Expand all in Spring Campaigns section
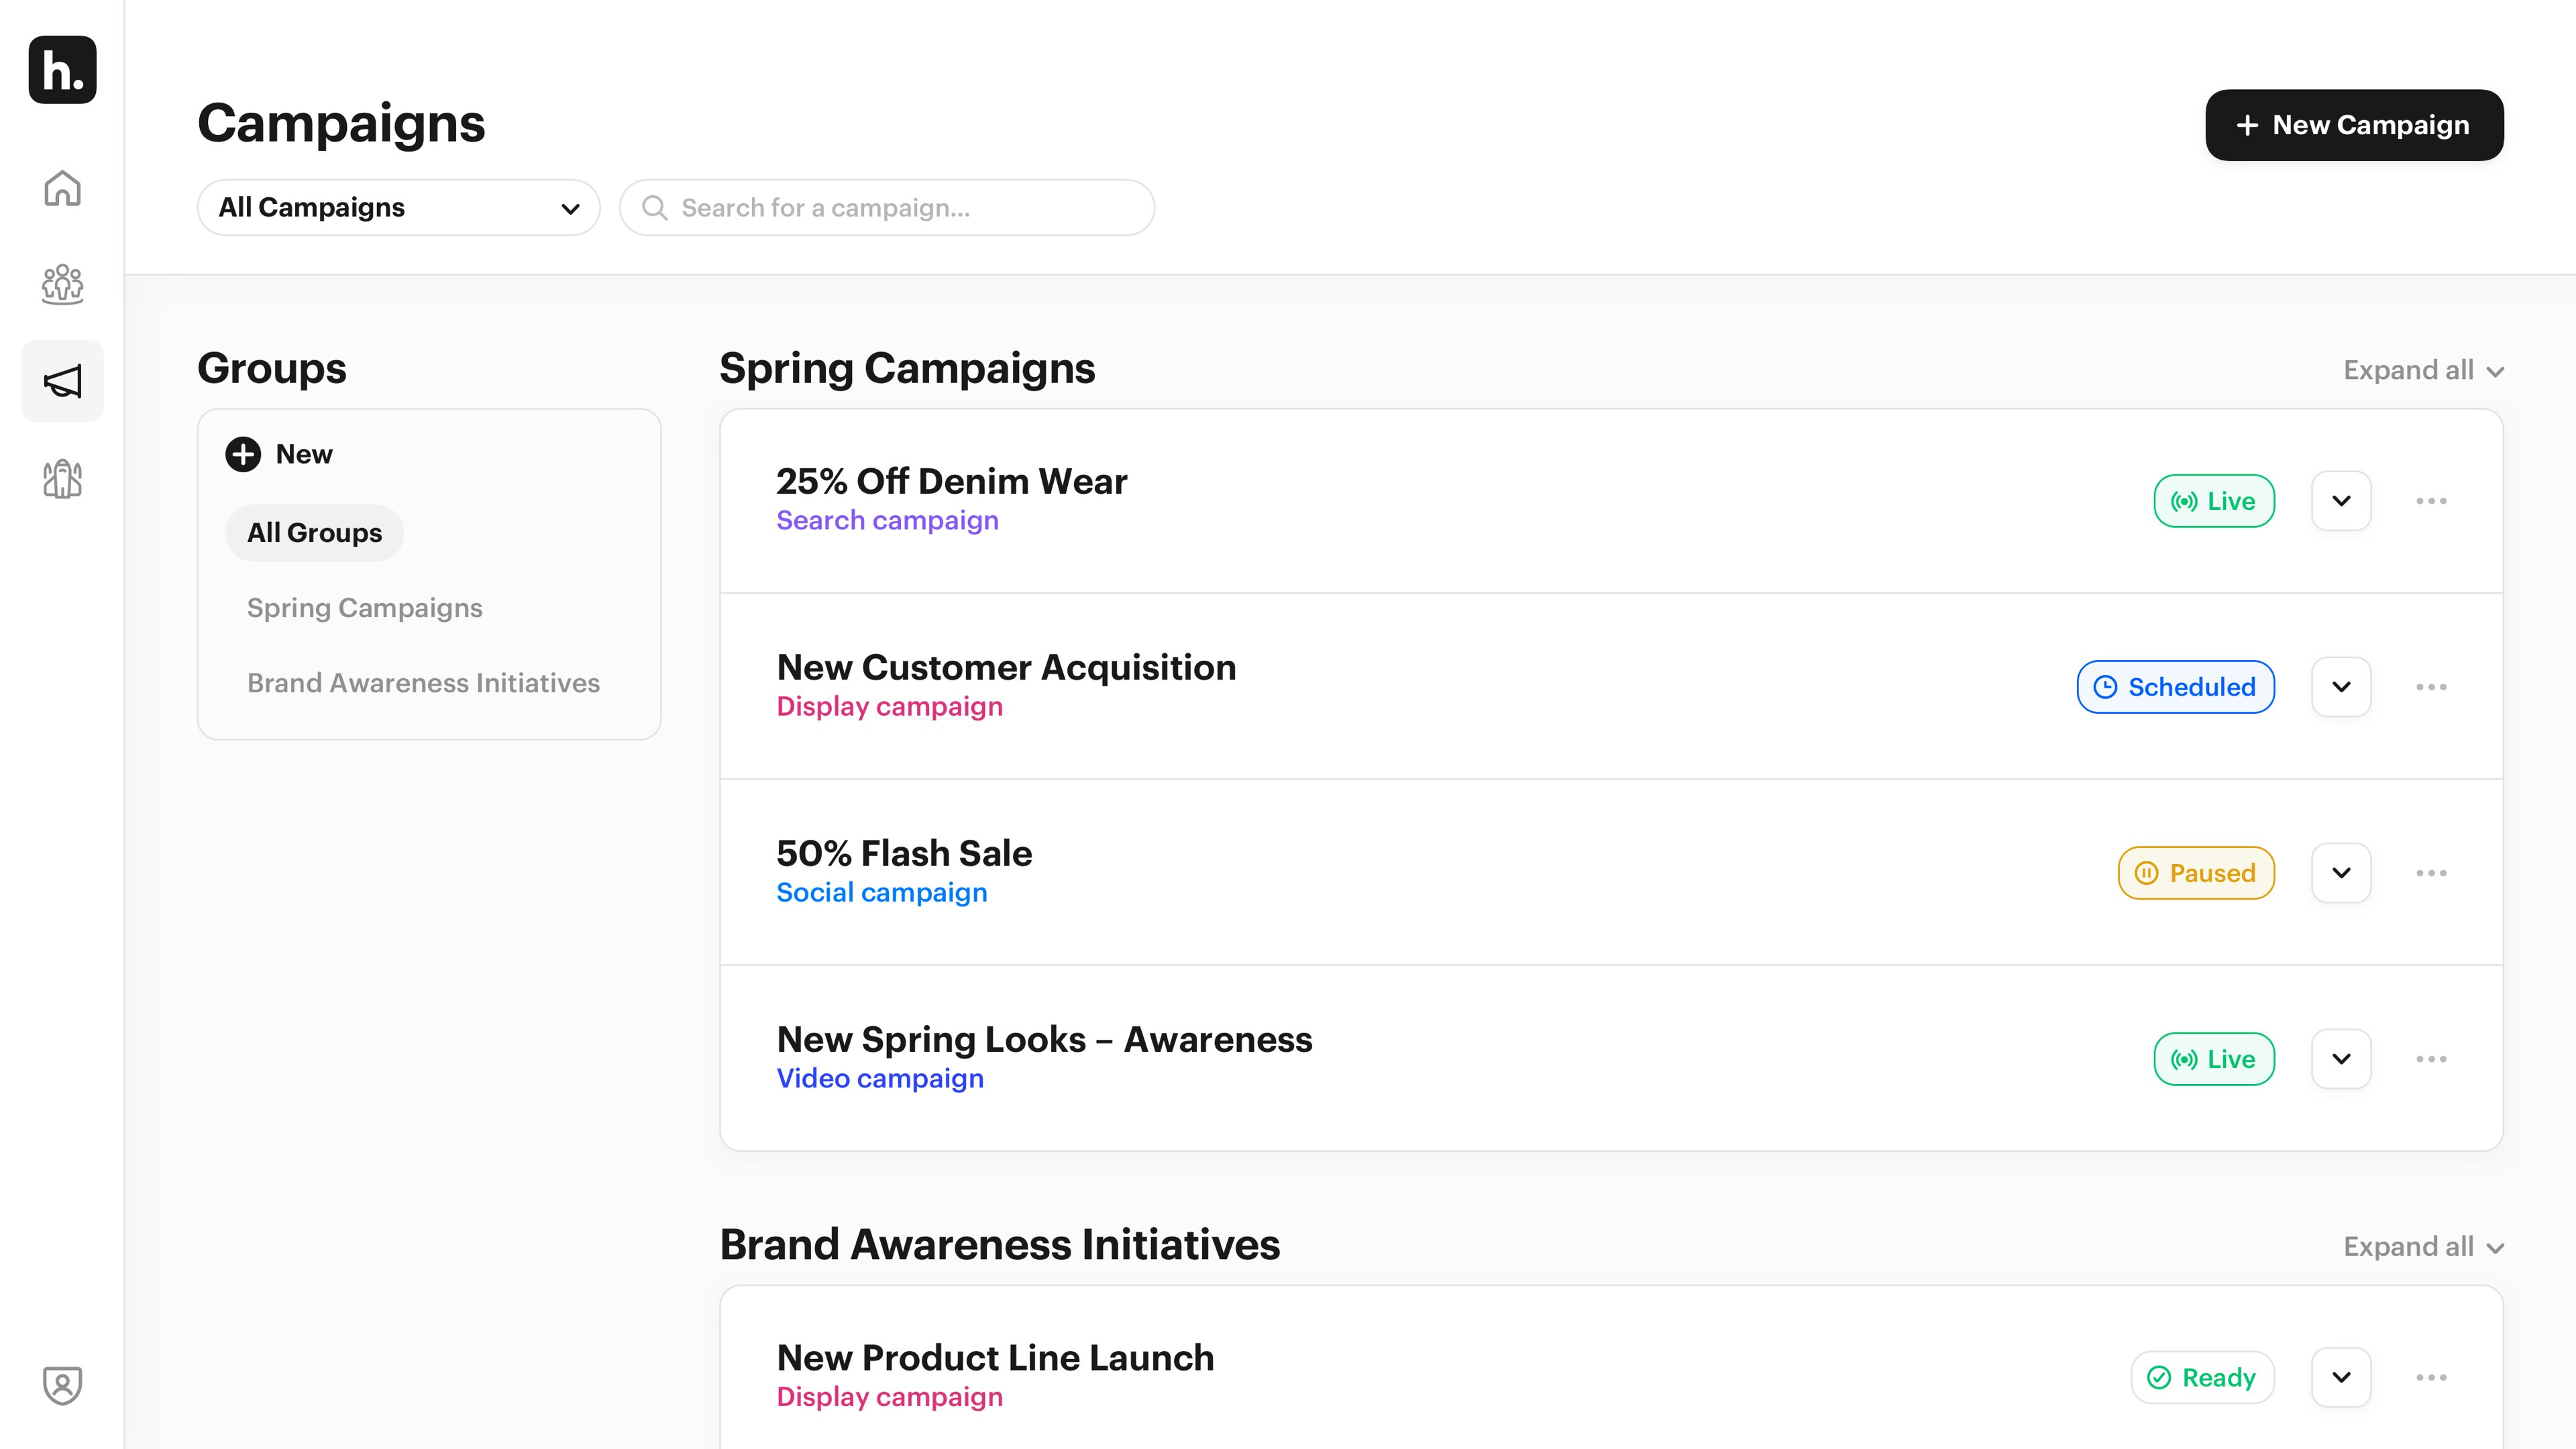The width and height of the screenshot is (2576, 1449). (2422, 371)
